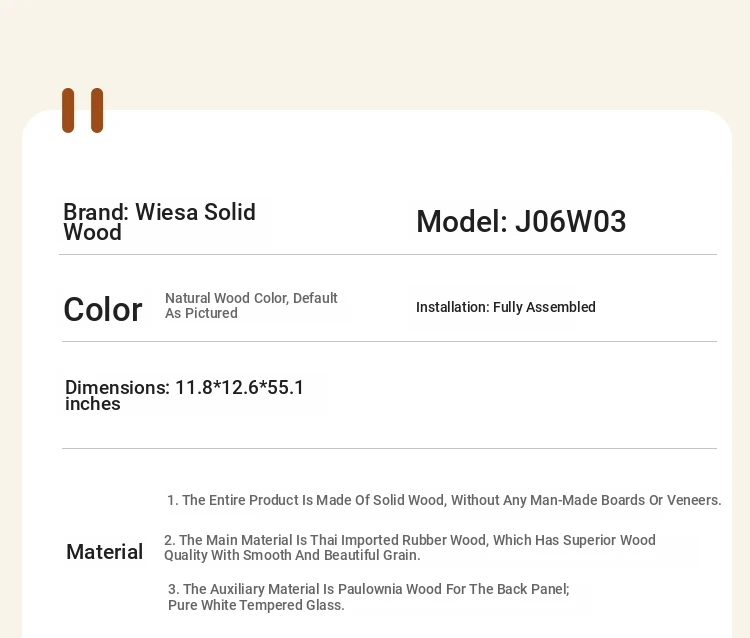Click the large Color heading

[102, 309]
